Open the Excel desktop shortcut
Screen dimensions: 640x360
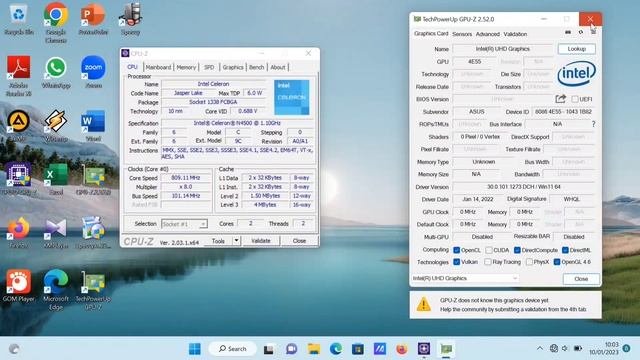coord(56,179)
